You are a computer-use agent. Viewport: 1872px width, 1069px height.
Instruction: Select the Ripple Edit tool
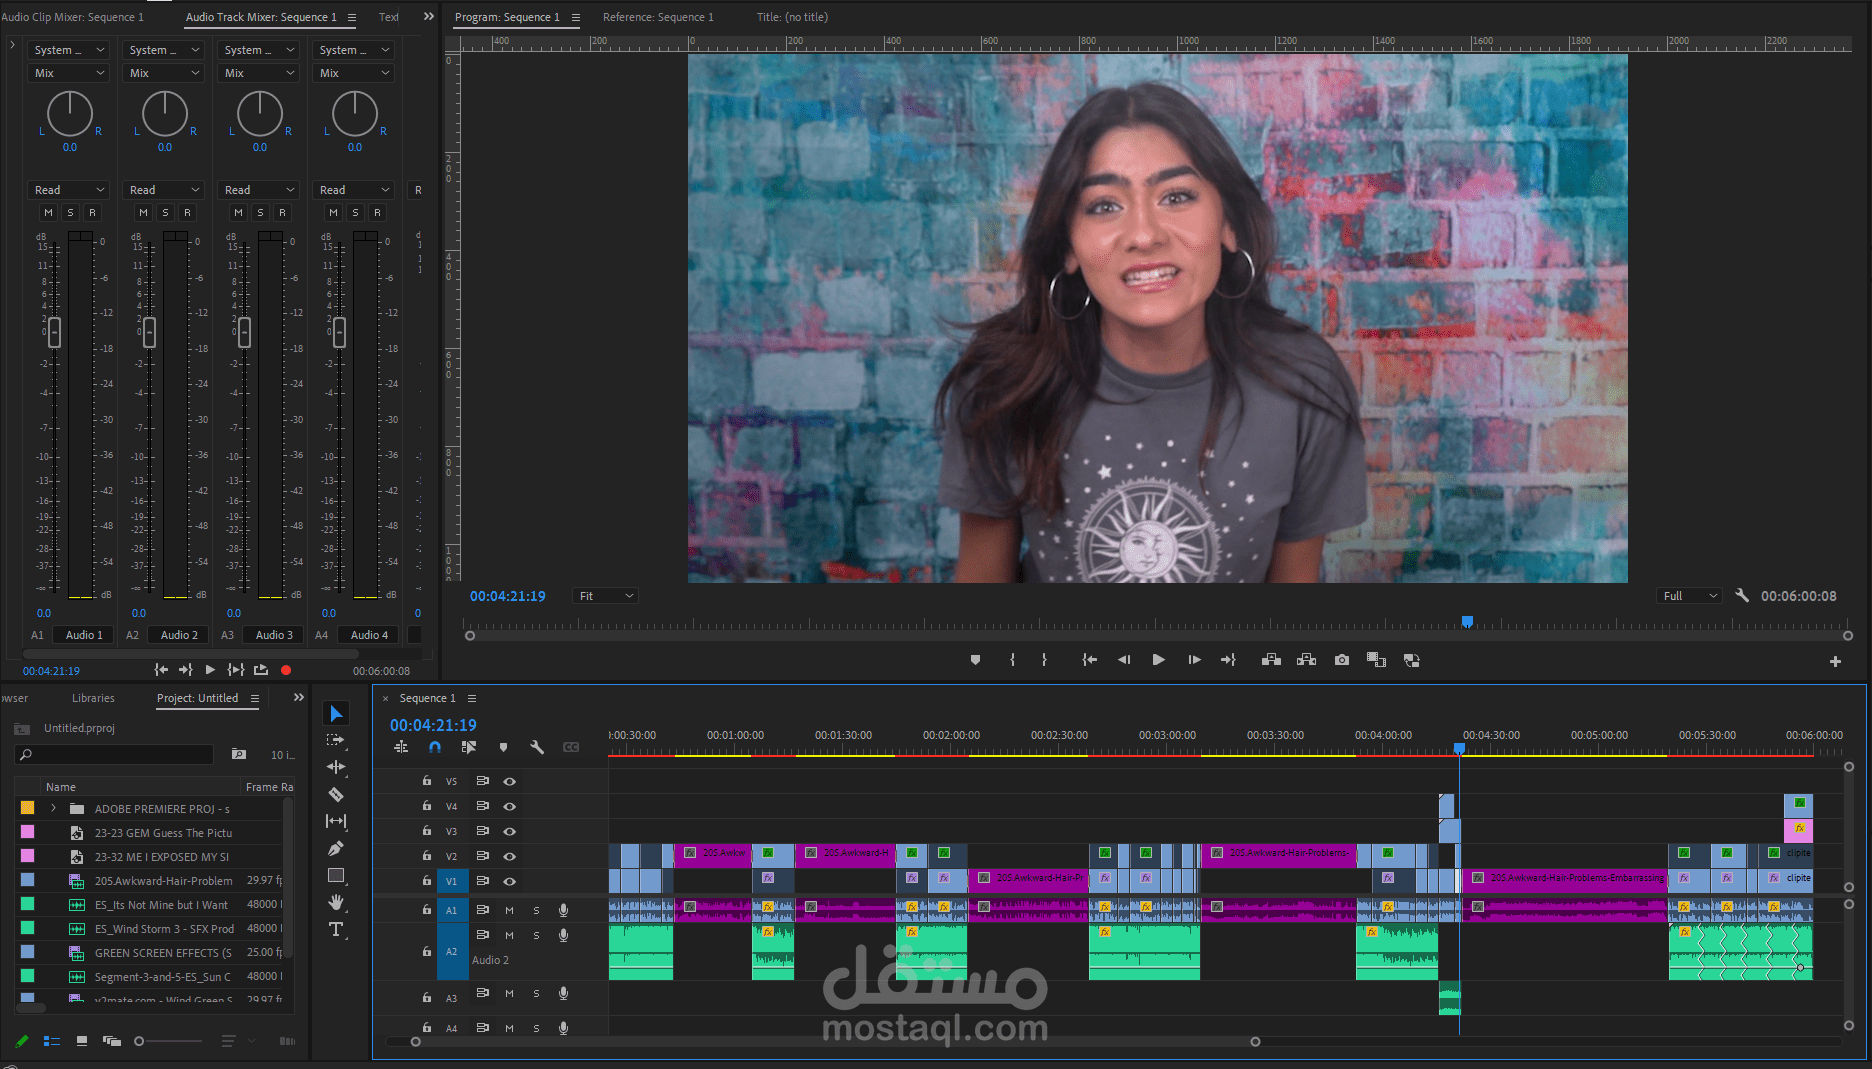point(336,767)
